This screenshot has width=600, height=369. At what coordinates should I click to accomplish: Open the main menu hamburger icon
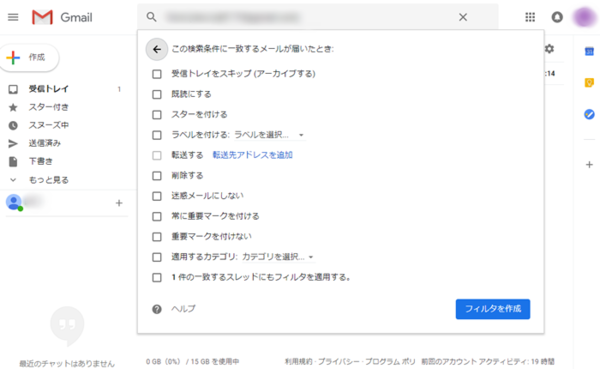point(13,17)
